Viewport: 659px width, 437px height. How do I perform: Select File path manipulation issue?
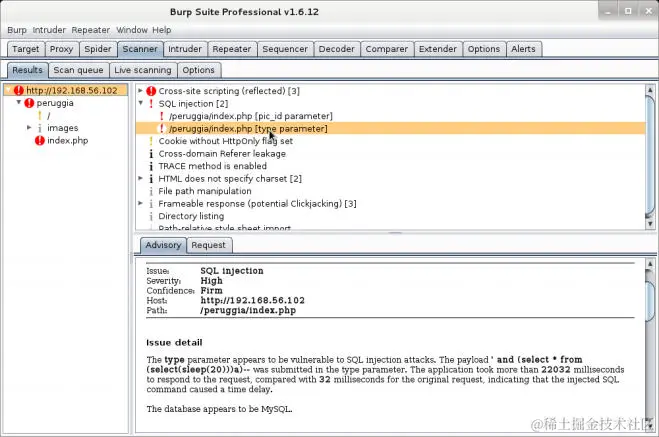[x=205, y=191]
